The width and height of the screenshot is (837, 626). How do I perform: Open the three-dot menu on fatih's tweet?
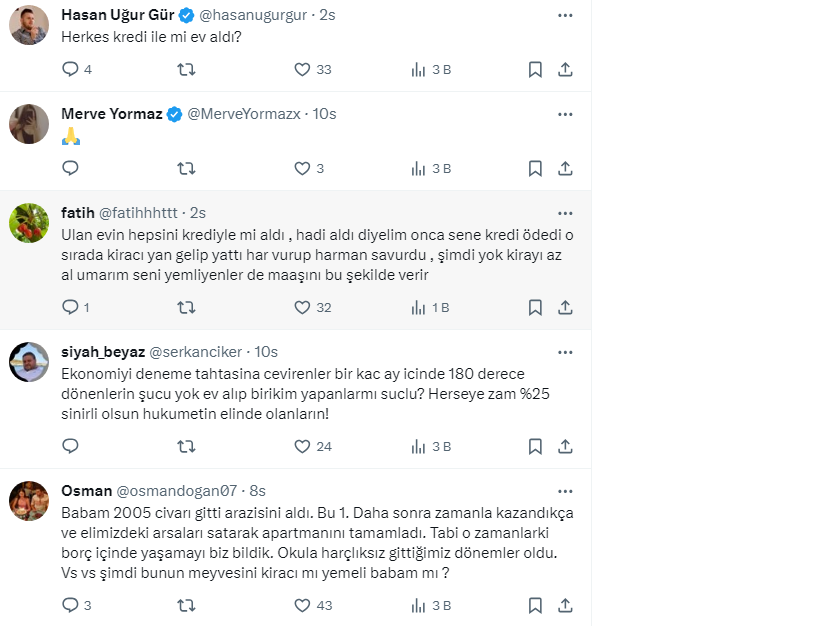pyautogui.click(x=565, y=213)
